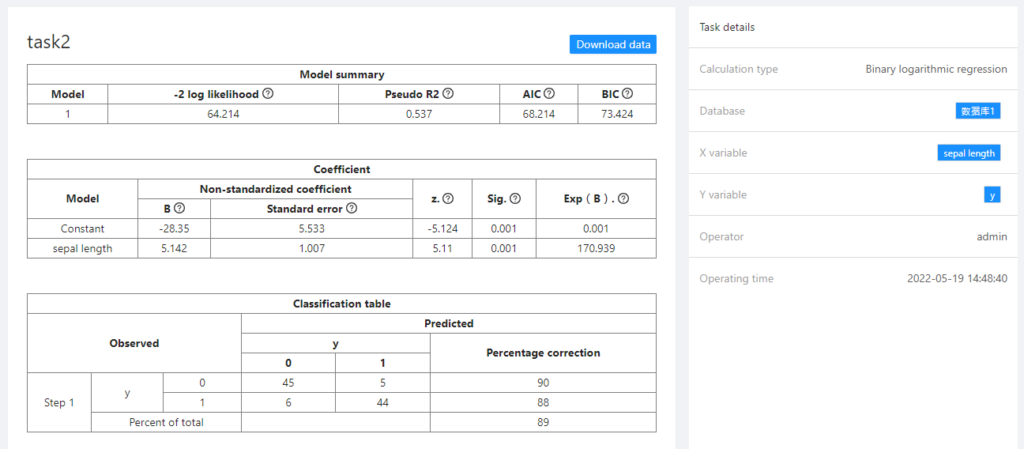The height and width of the screenshot is (449, 1024).
Task: Click the operating time value 2022-05-19 14:48:40
Action: tap(956, 278)
